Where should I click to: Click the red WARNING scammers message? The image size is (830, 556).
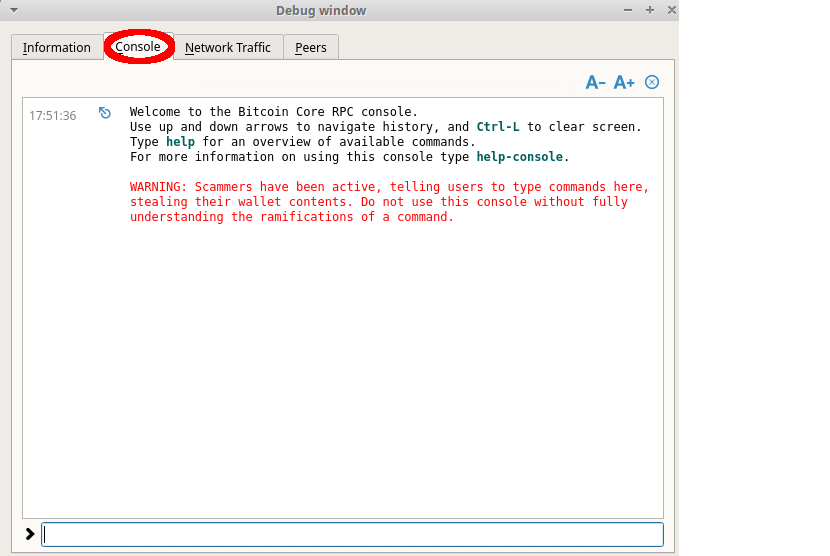(x=389, y=202)
